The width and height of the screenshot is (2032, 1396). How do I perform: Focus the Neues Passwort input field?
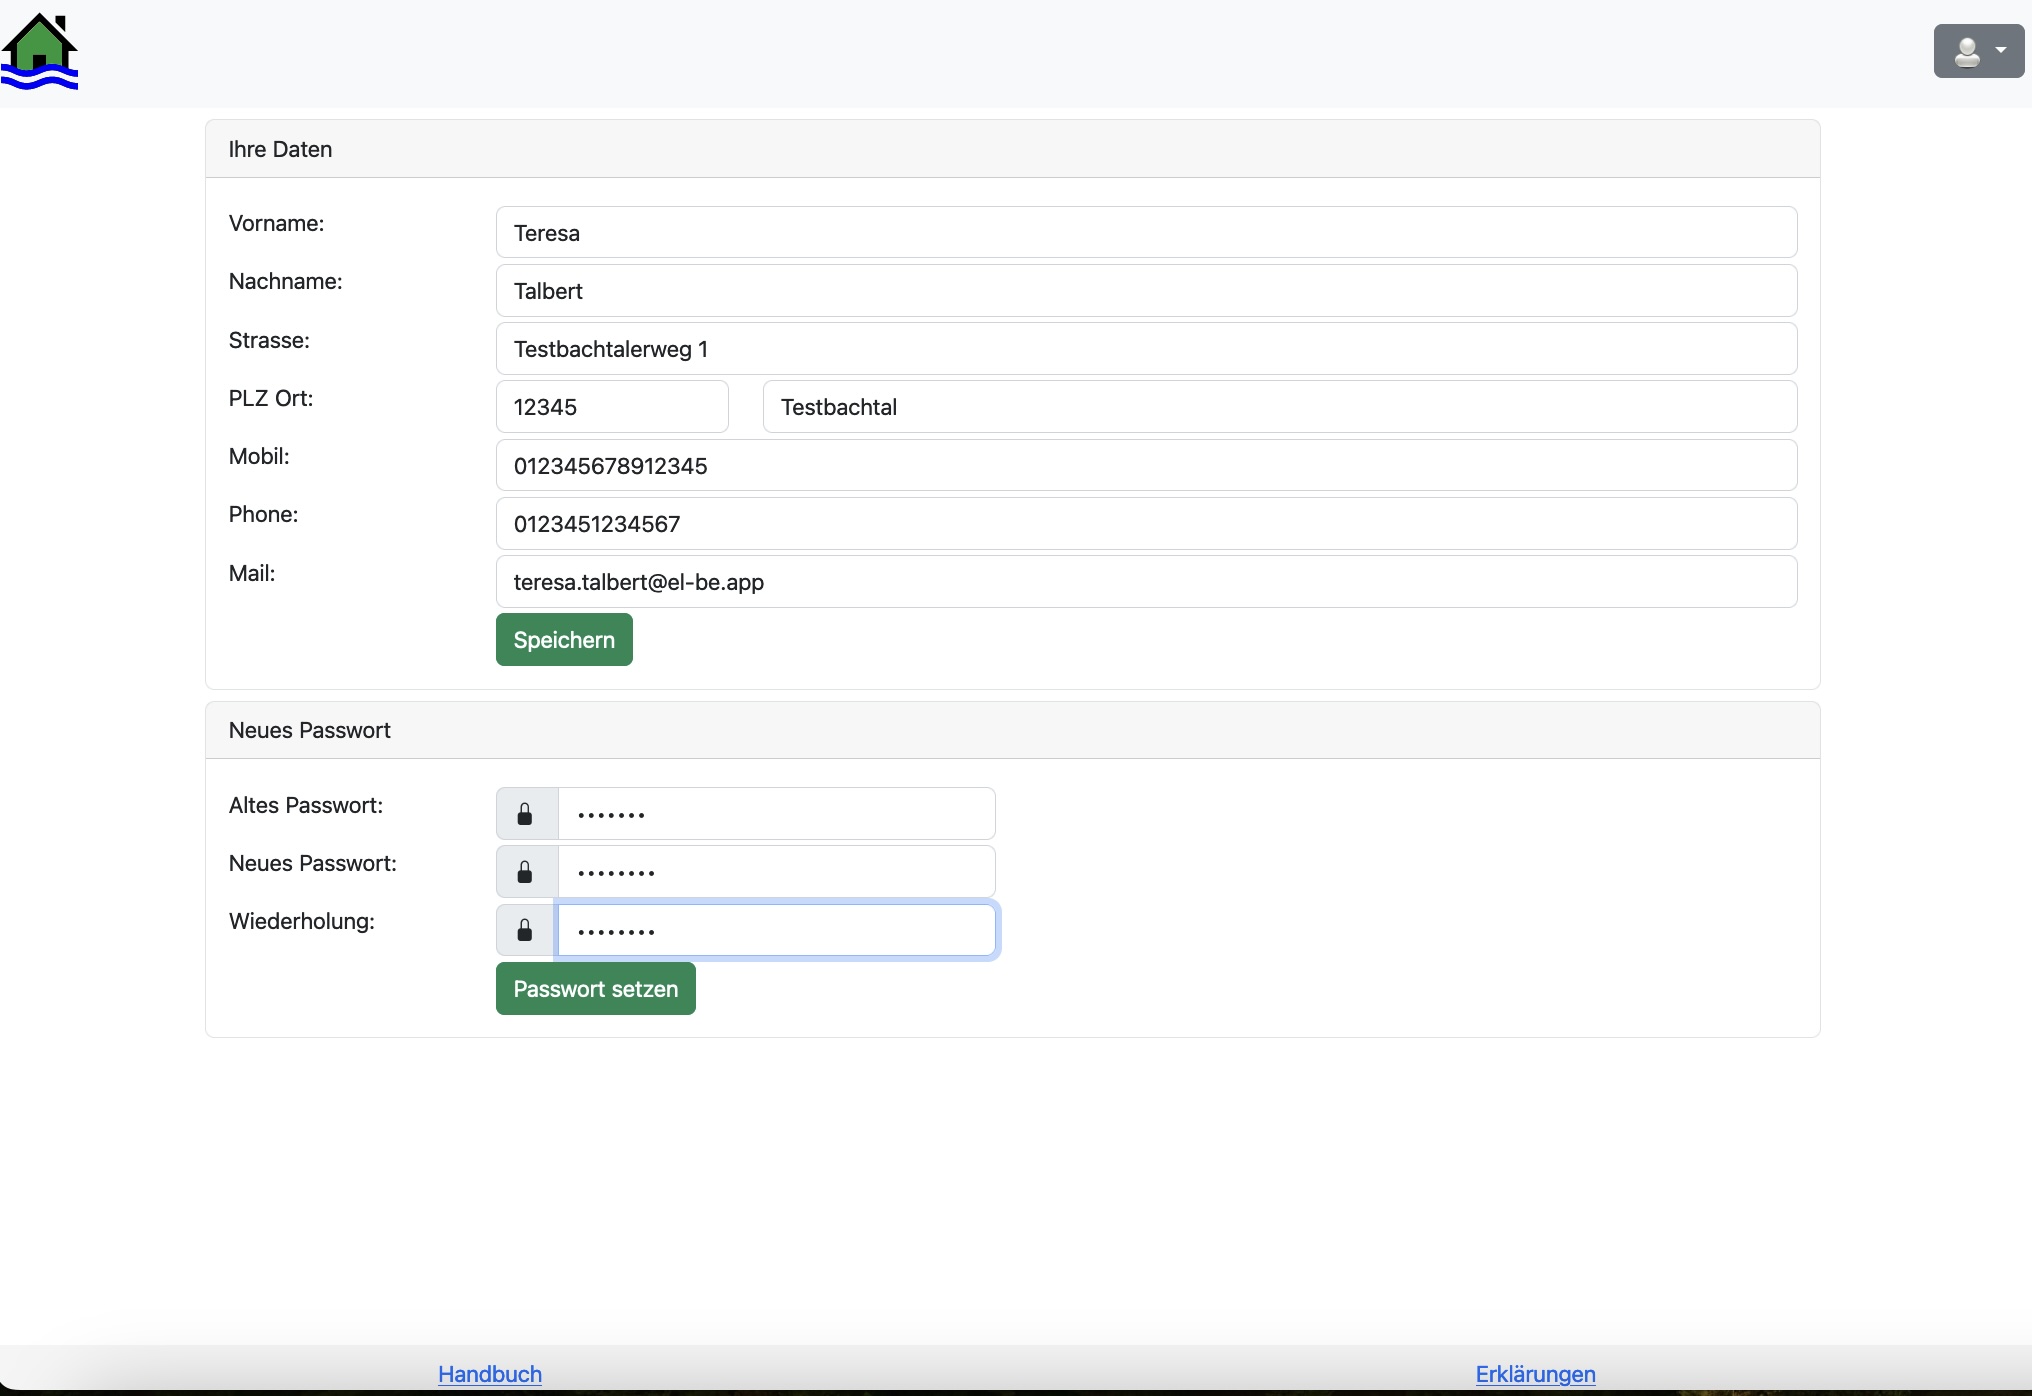pyautogui.click(x=776, y=872)
